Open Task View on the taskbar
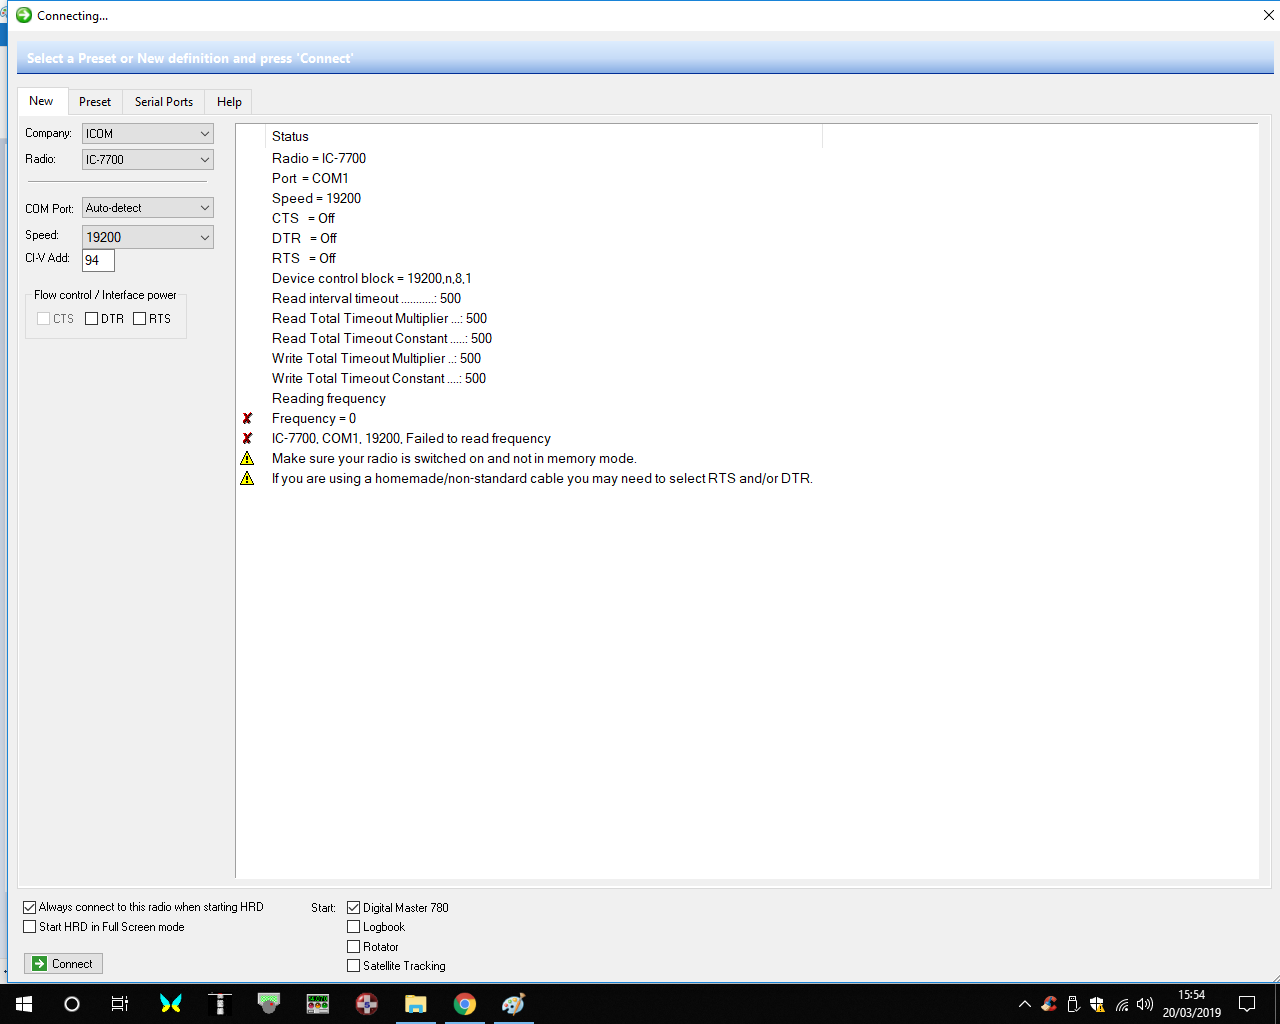Screen dimensions: 1280x1024 point(120,1004)
